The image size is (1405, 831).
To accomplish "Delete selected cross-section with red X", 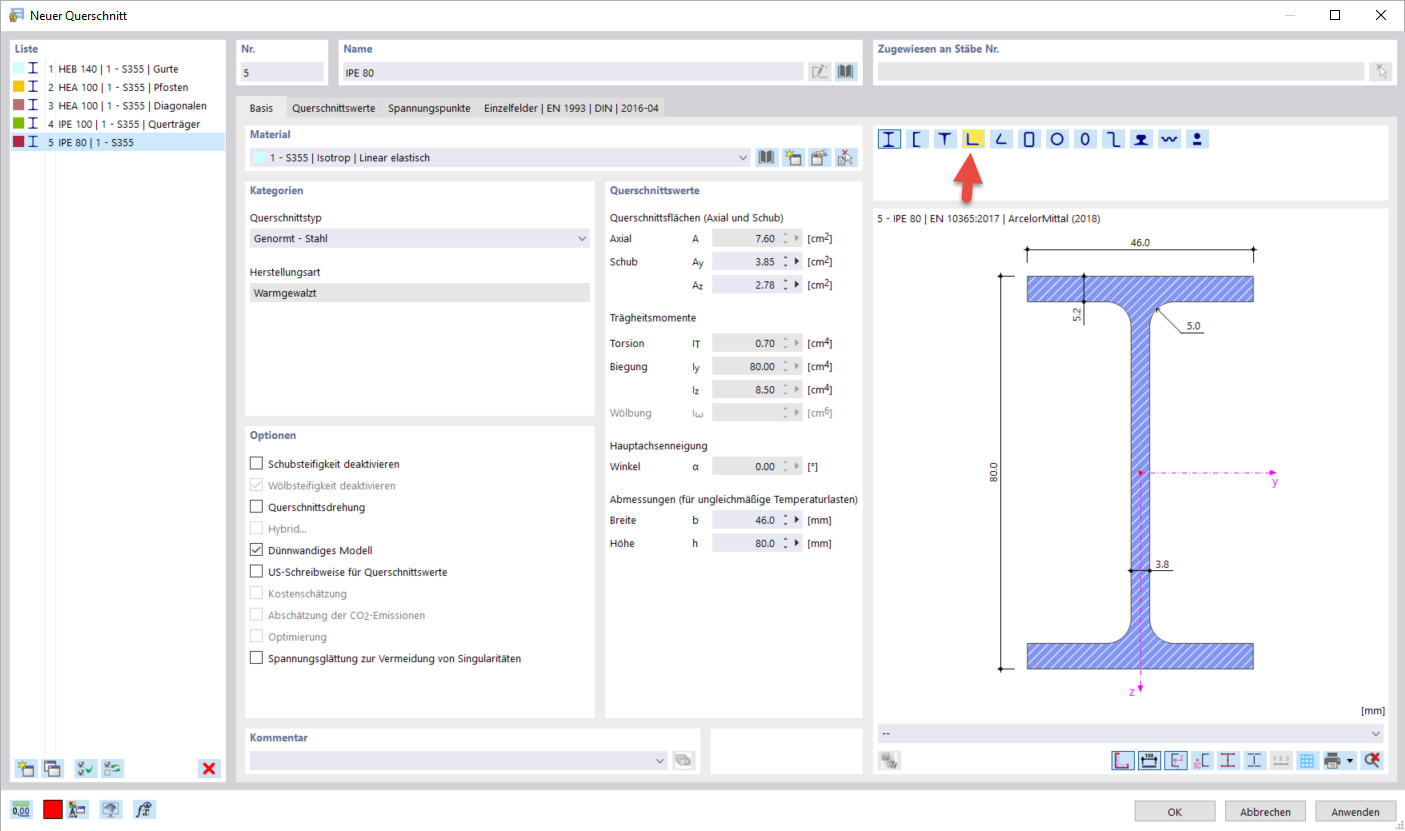I will [x=209, y=768].
